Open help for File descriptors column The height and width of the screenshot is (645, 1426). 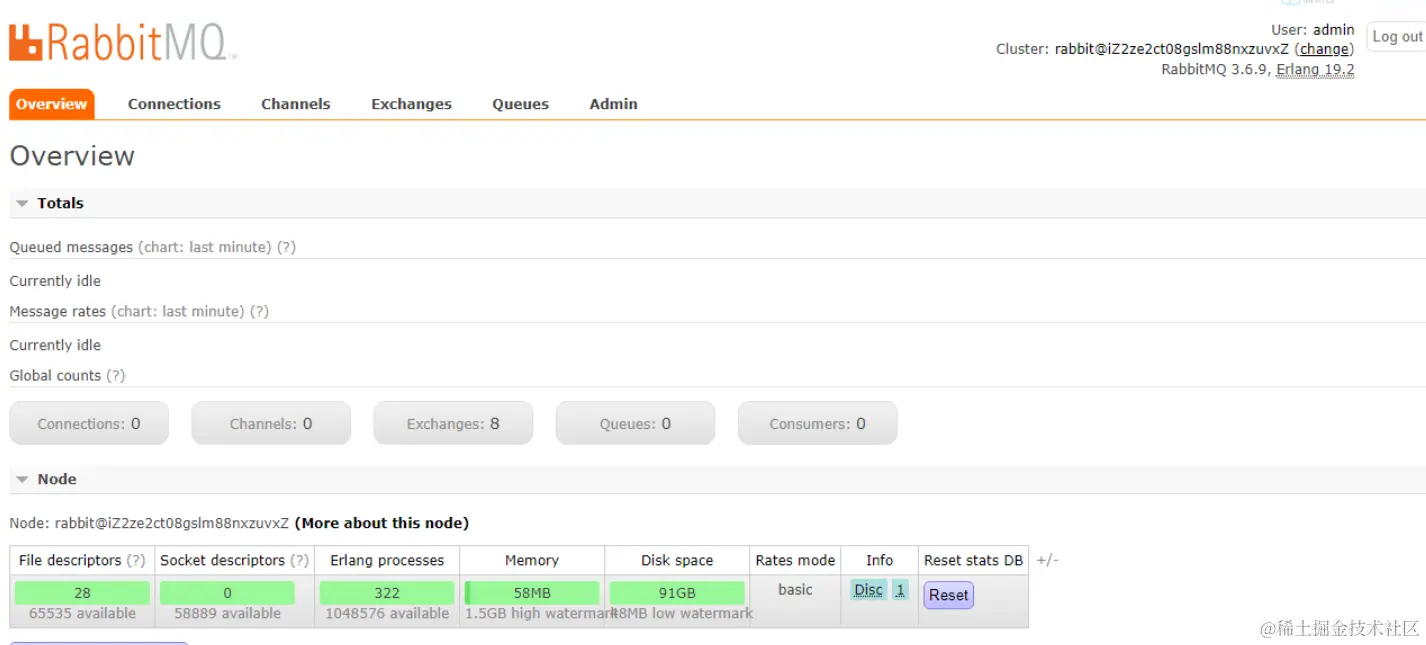tap(136, 560)
